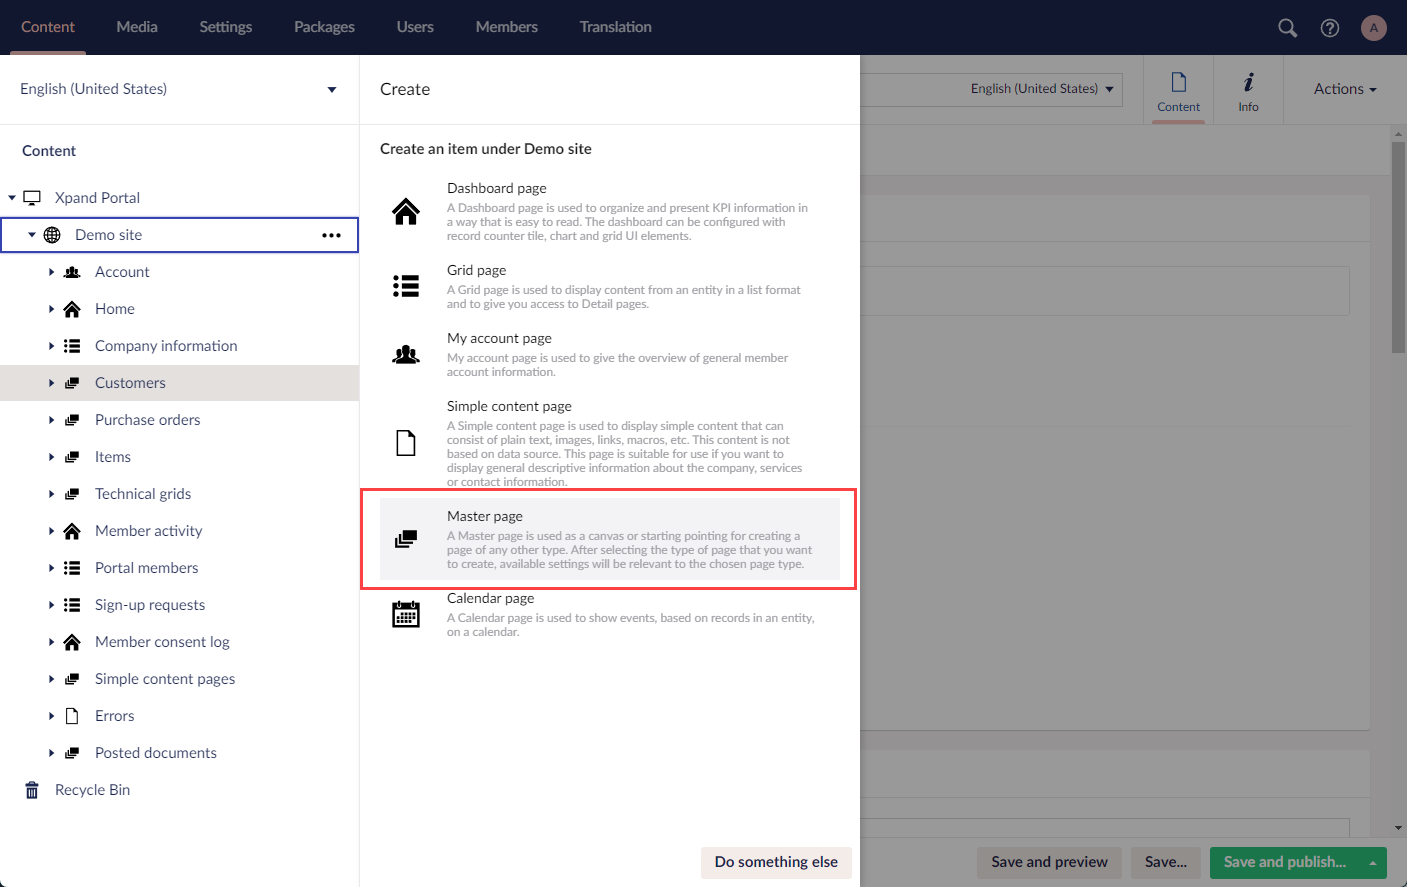Click the Errors document icon
The width and height of the screenshot is (1407, 887).
click(x=72, y=716)
